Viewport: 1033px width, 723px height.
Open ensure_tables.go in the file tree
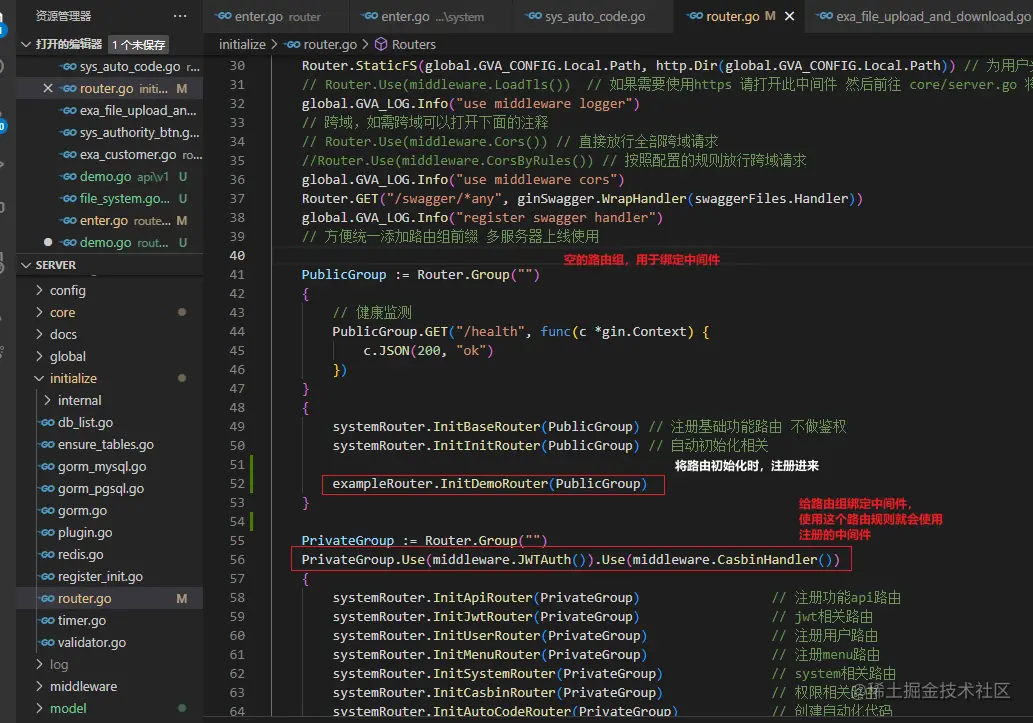(109, 444)
